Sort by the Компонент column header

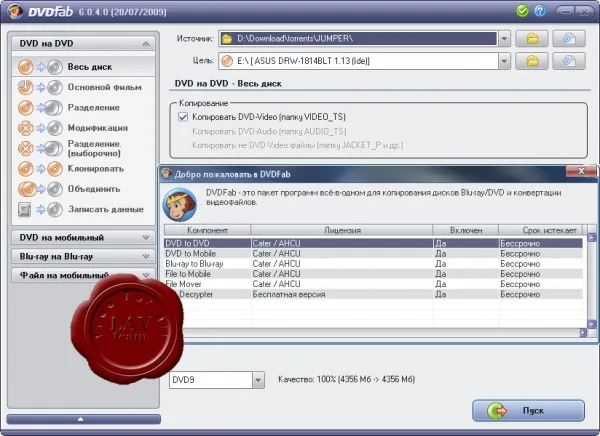pyautogui.click(x=207, y=230)
